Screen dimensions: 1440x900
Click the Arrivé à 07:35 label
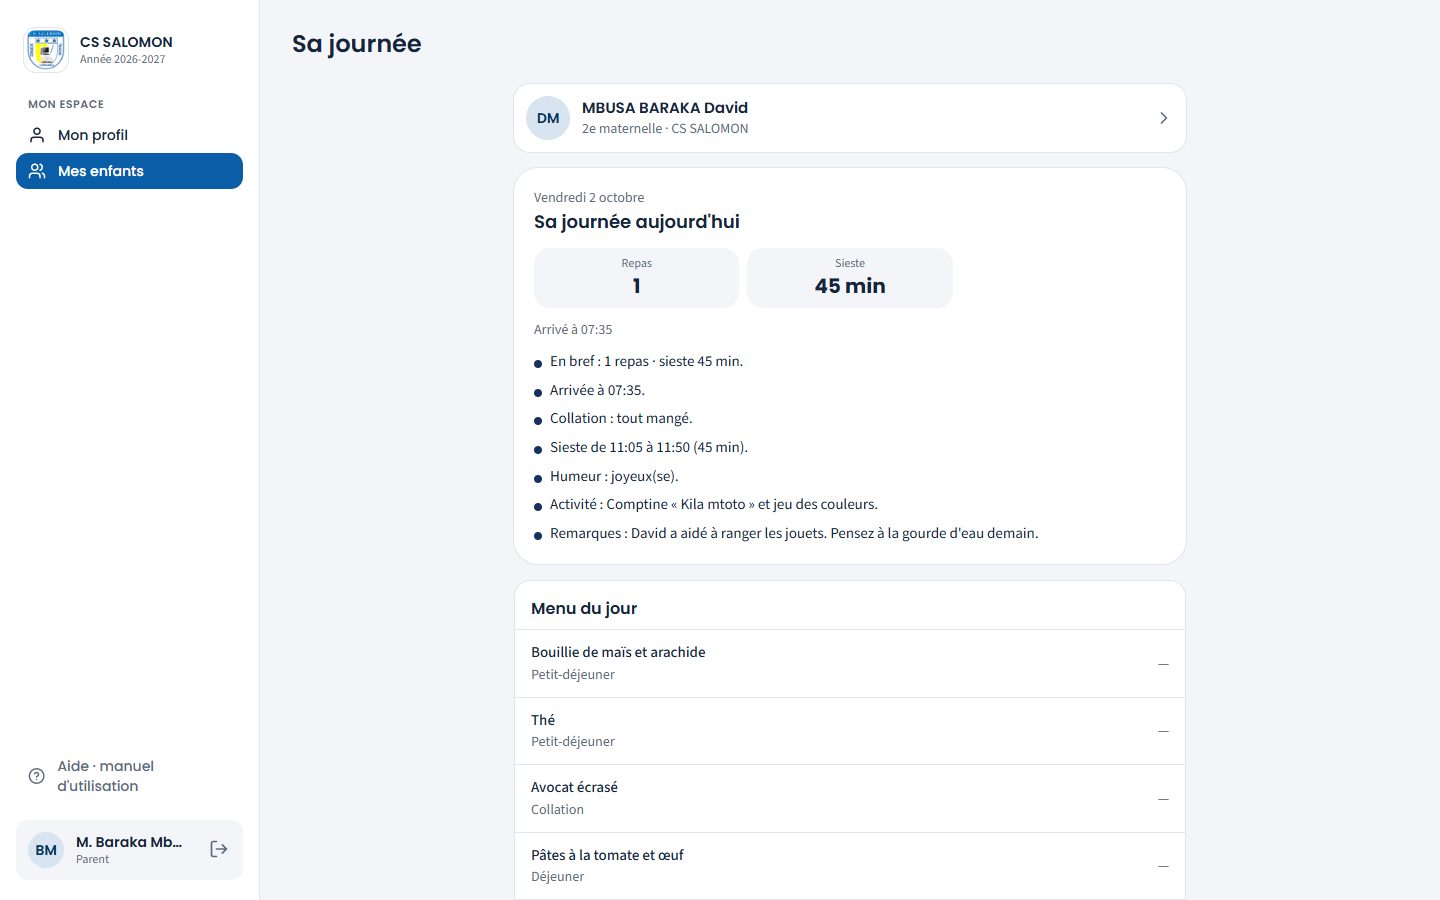click(573, 329)
